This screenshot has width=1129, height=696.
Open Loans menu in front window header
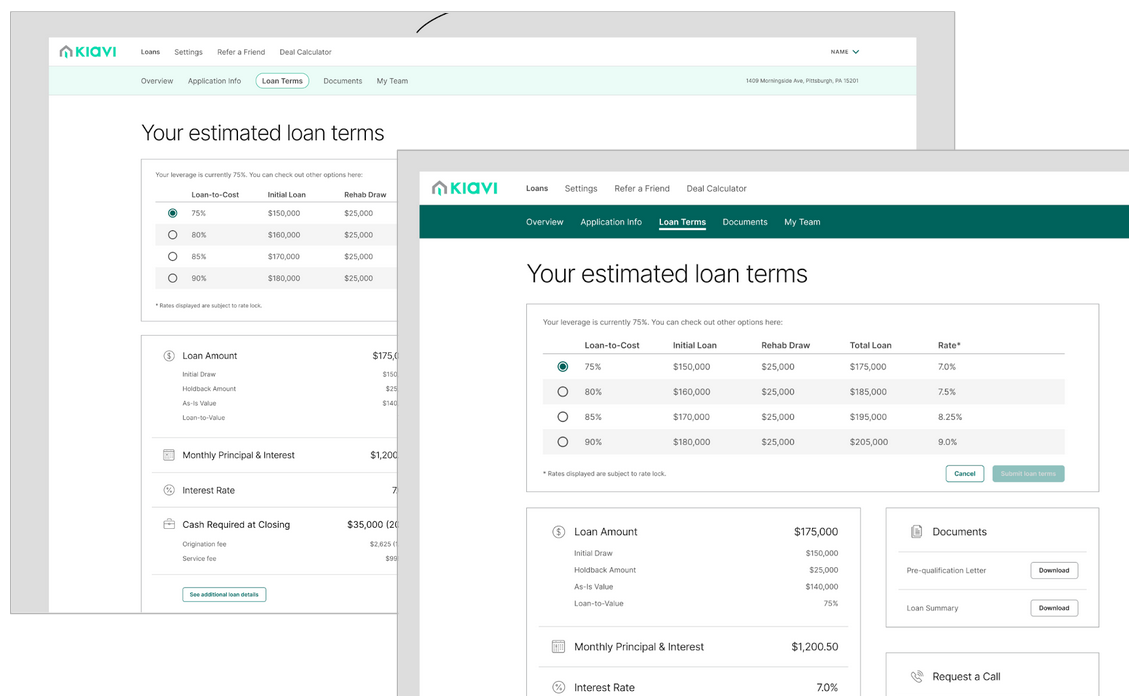(x=536, y=189)
